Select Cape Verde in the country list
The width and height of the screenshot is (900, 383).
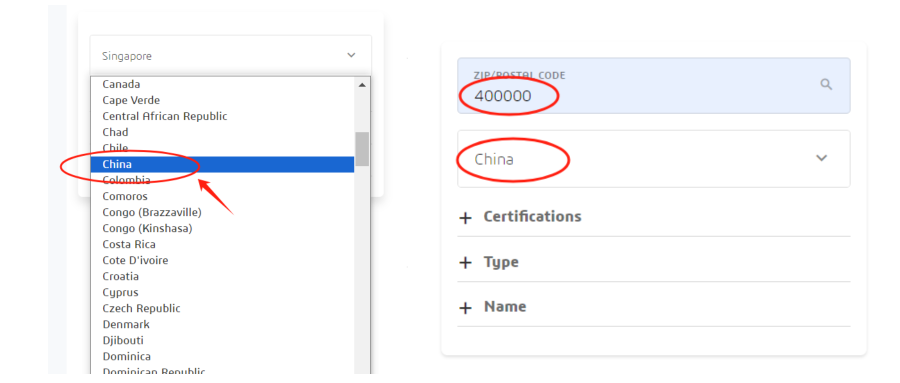pyautogui.click(x=222, y=100)
